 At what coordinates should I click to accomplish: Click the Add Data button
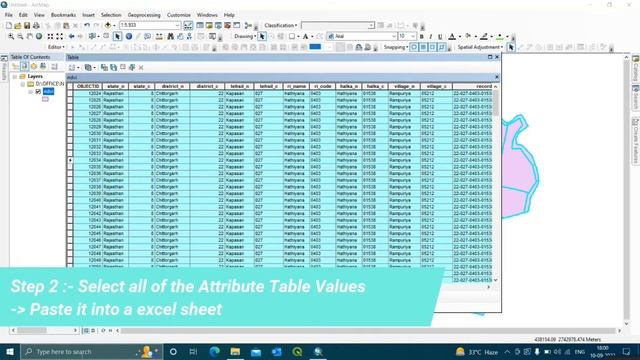[108, 26]
